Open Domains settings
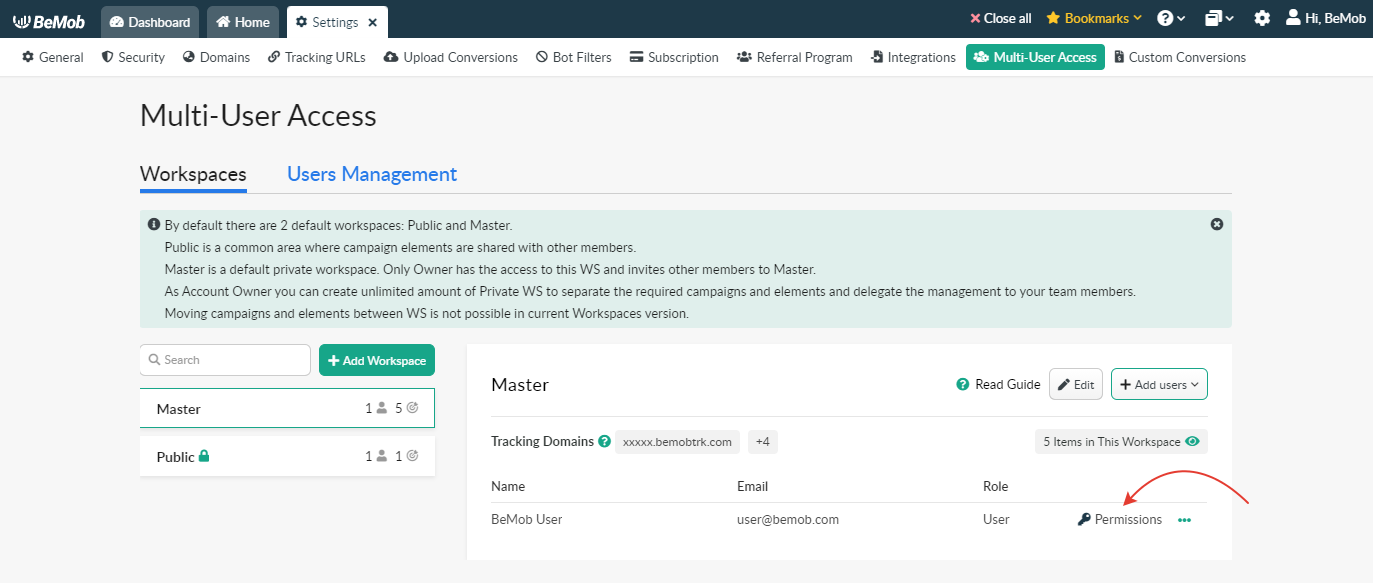 tap(216, 57)
